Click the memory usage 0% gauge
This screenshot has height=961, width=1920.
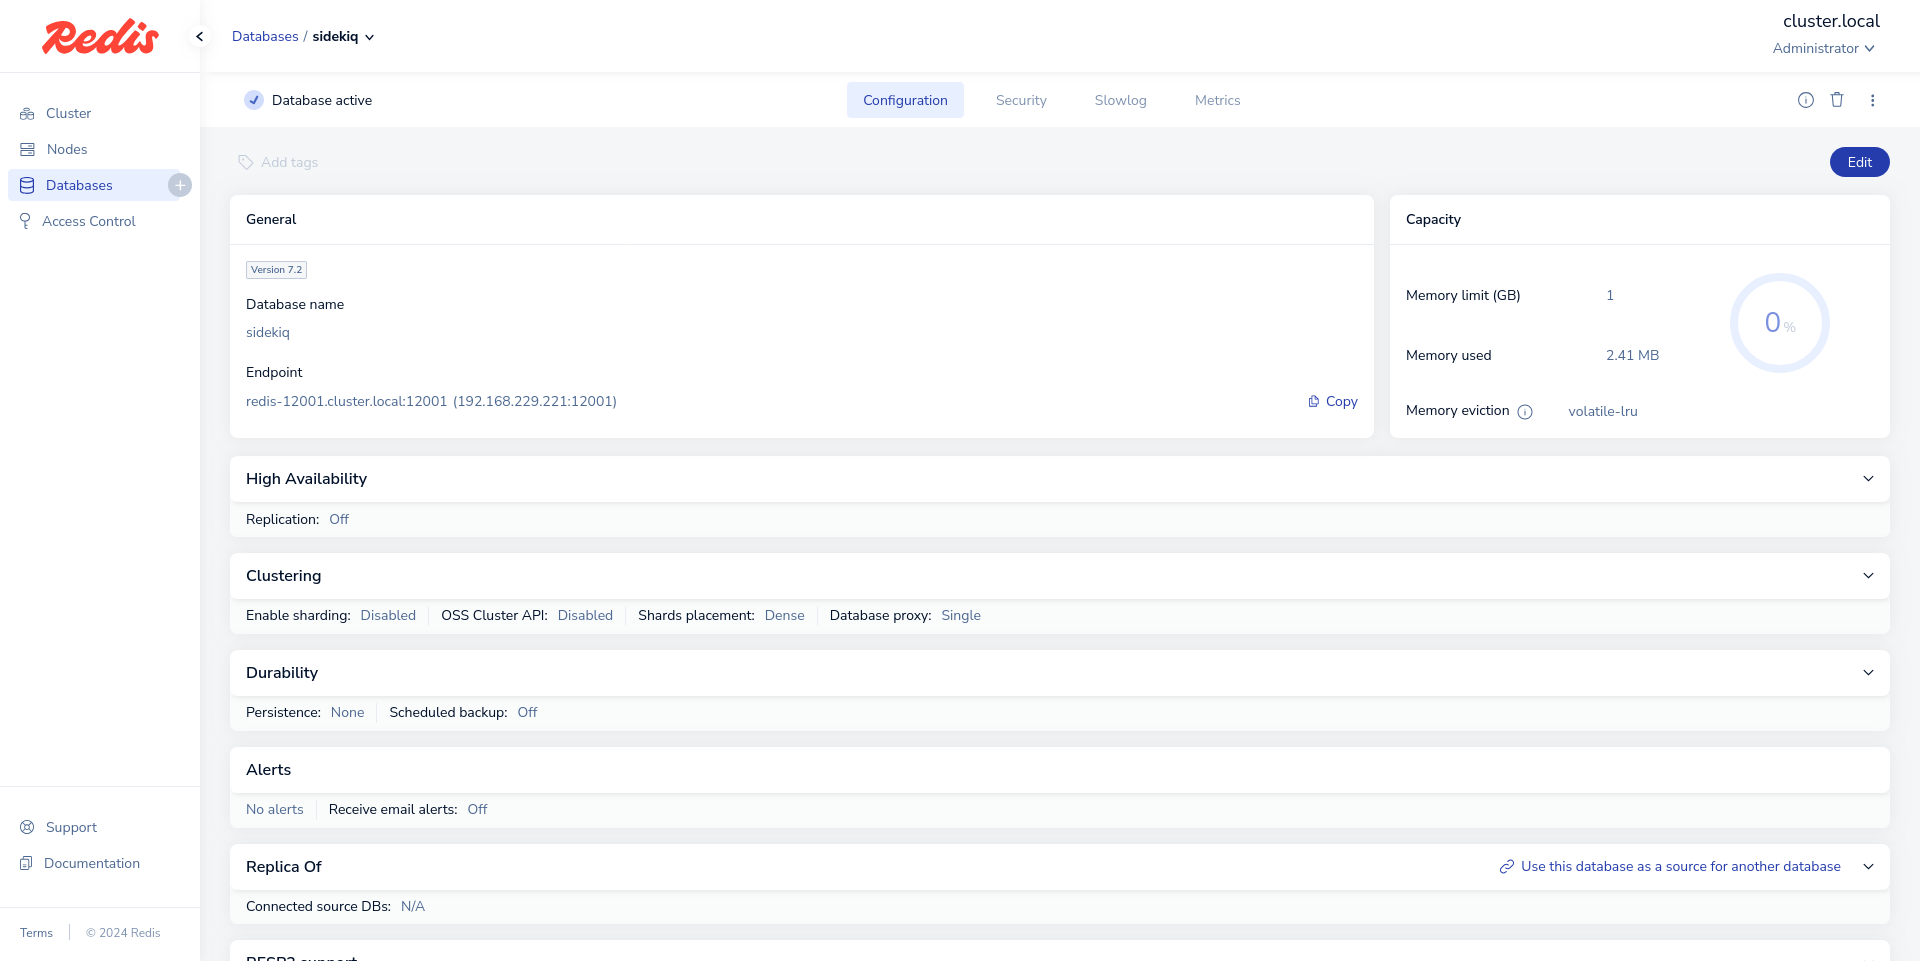[1780, 323]
